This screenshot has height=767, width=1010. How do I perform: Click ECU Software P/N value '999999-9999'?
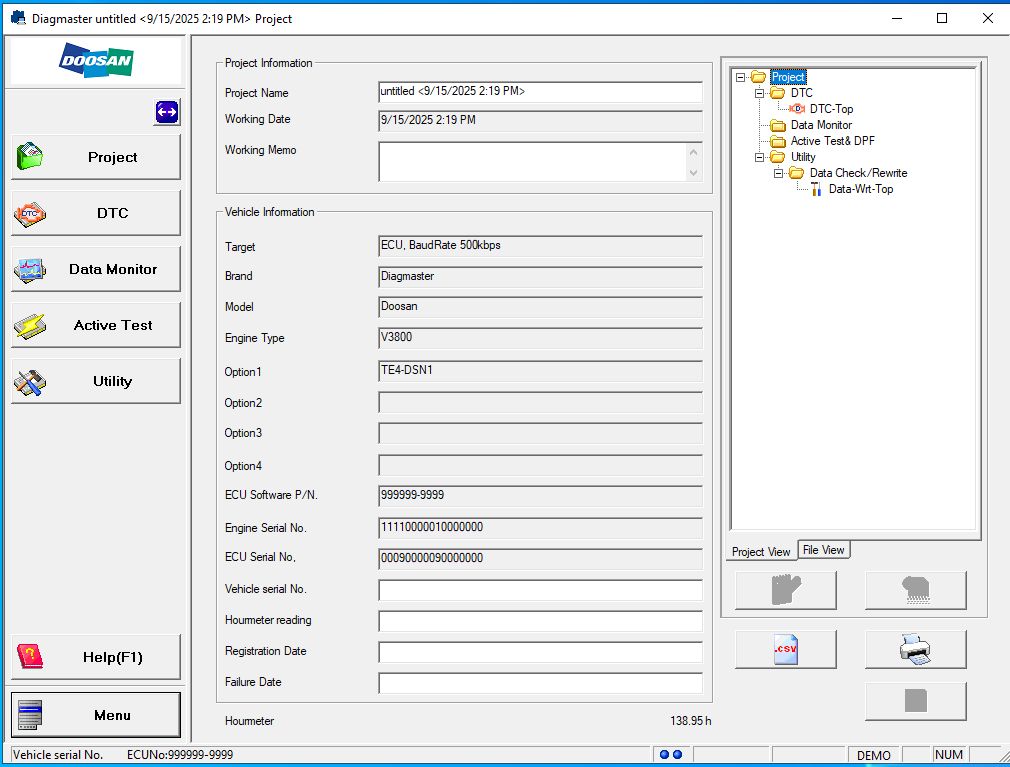point(540,496)
